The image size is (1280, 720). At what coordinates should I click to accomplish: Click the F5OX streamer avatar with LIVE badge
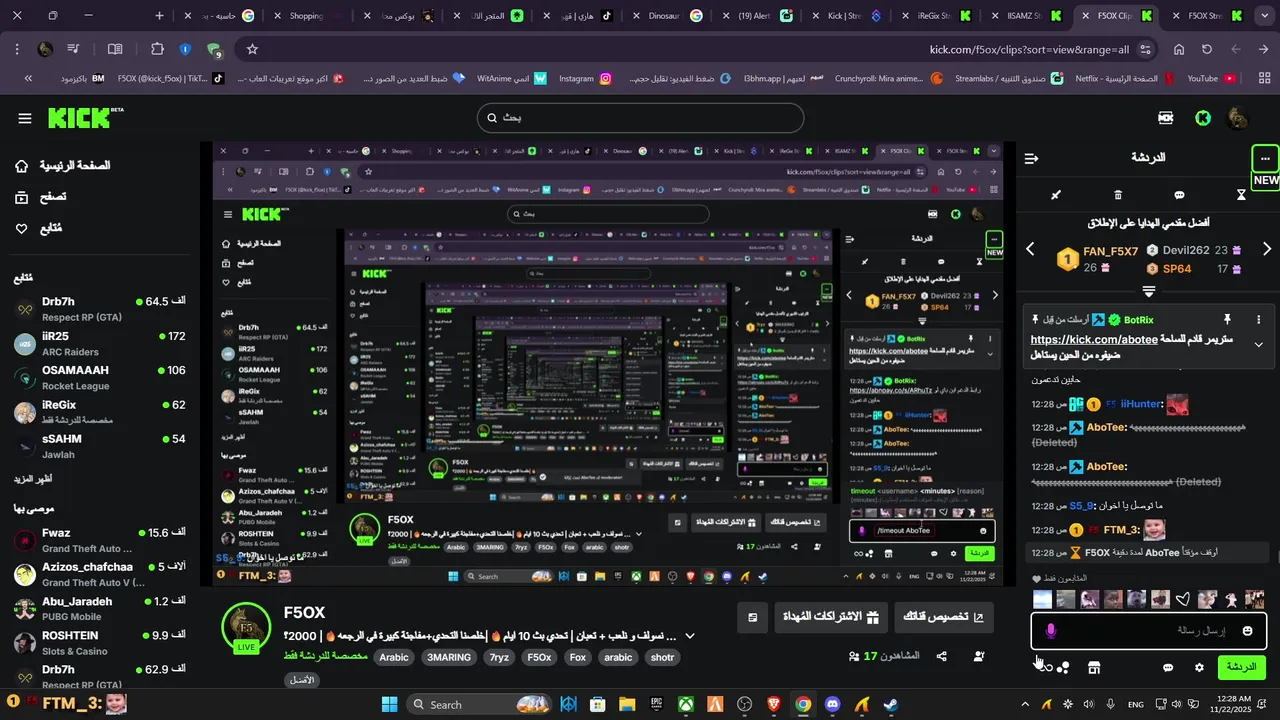246,630
